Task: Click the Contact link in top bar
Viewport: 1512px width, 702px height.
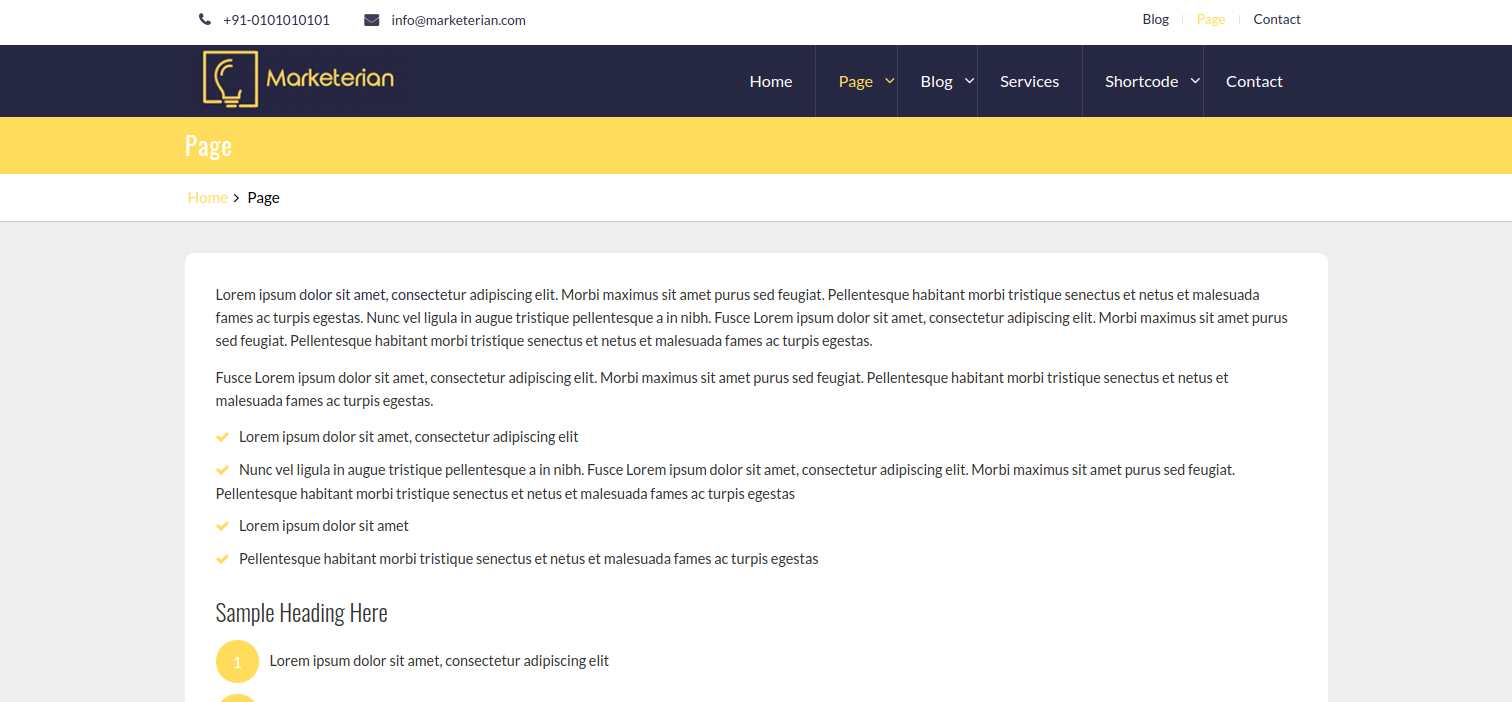Action: 1277,19
